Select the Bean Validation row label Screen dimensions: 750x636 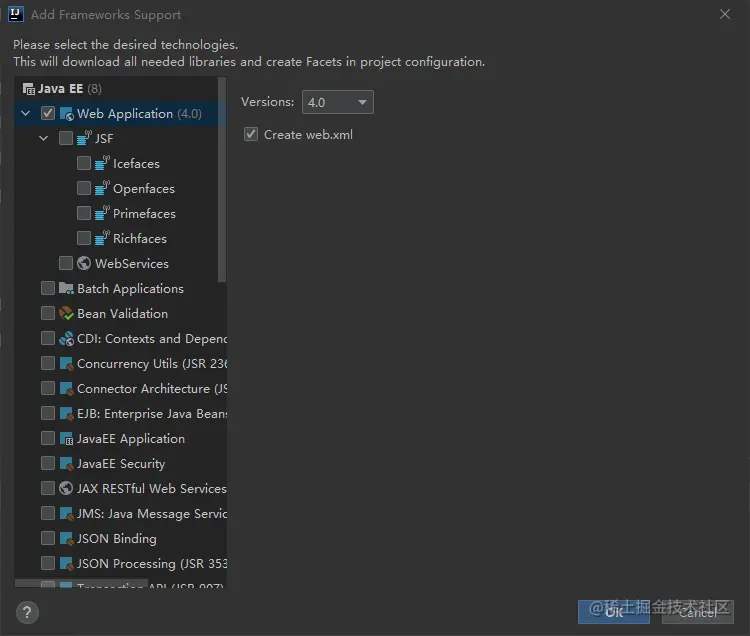click(122, 314)
